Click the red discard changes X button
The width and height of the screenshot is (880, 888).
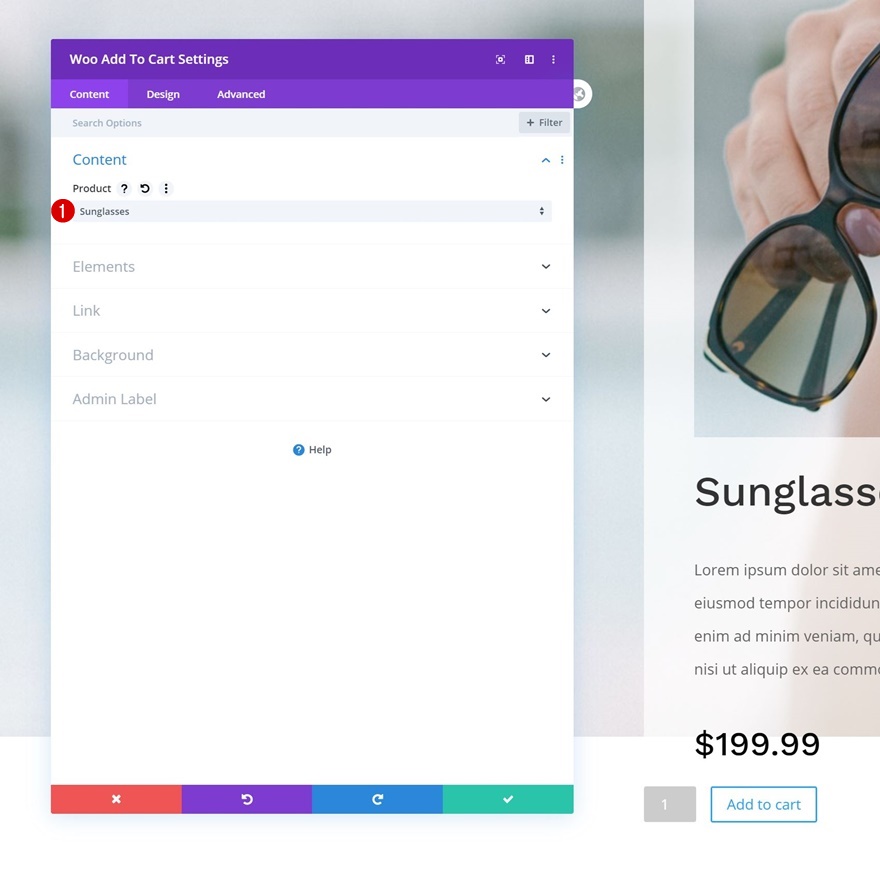[x=116, y=799]
